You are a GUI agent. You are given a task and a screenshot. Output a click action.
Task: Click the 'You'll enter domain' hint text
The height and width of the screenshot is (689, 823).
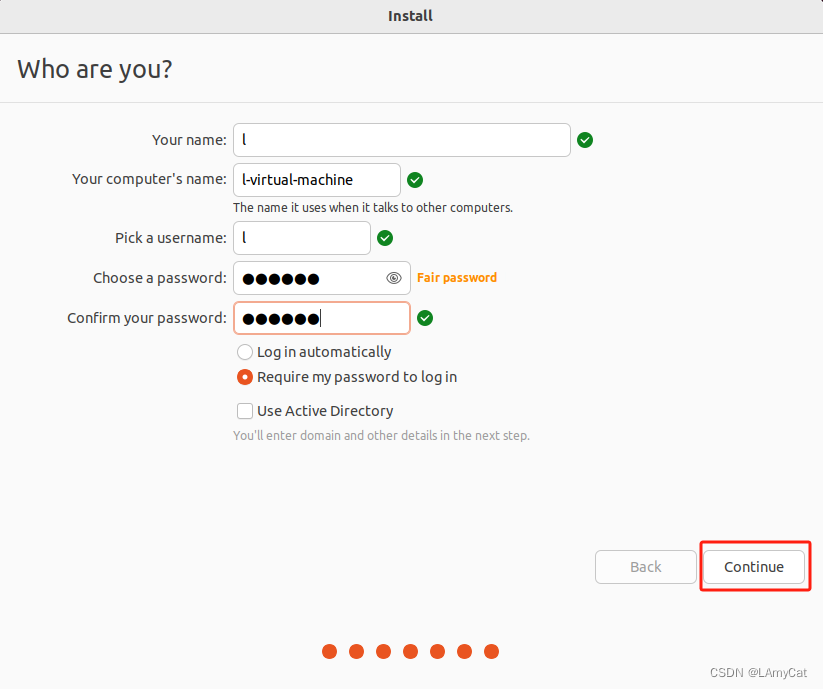point(382,436)
